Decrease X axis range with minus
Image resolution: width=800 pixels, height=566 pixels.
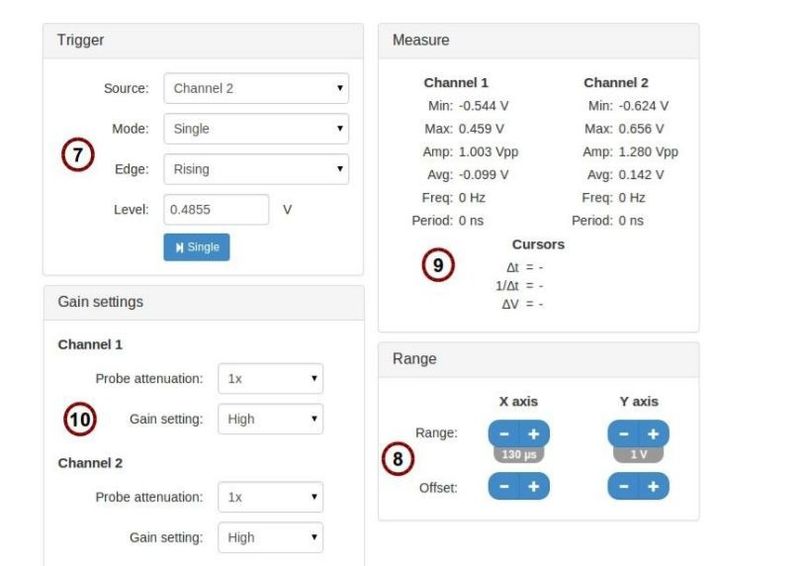click(504, 434)
